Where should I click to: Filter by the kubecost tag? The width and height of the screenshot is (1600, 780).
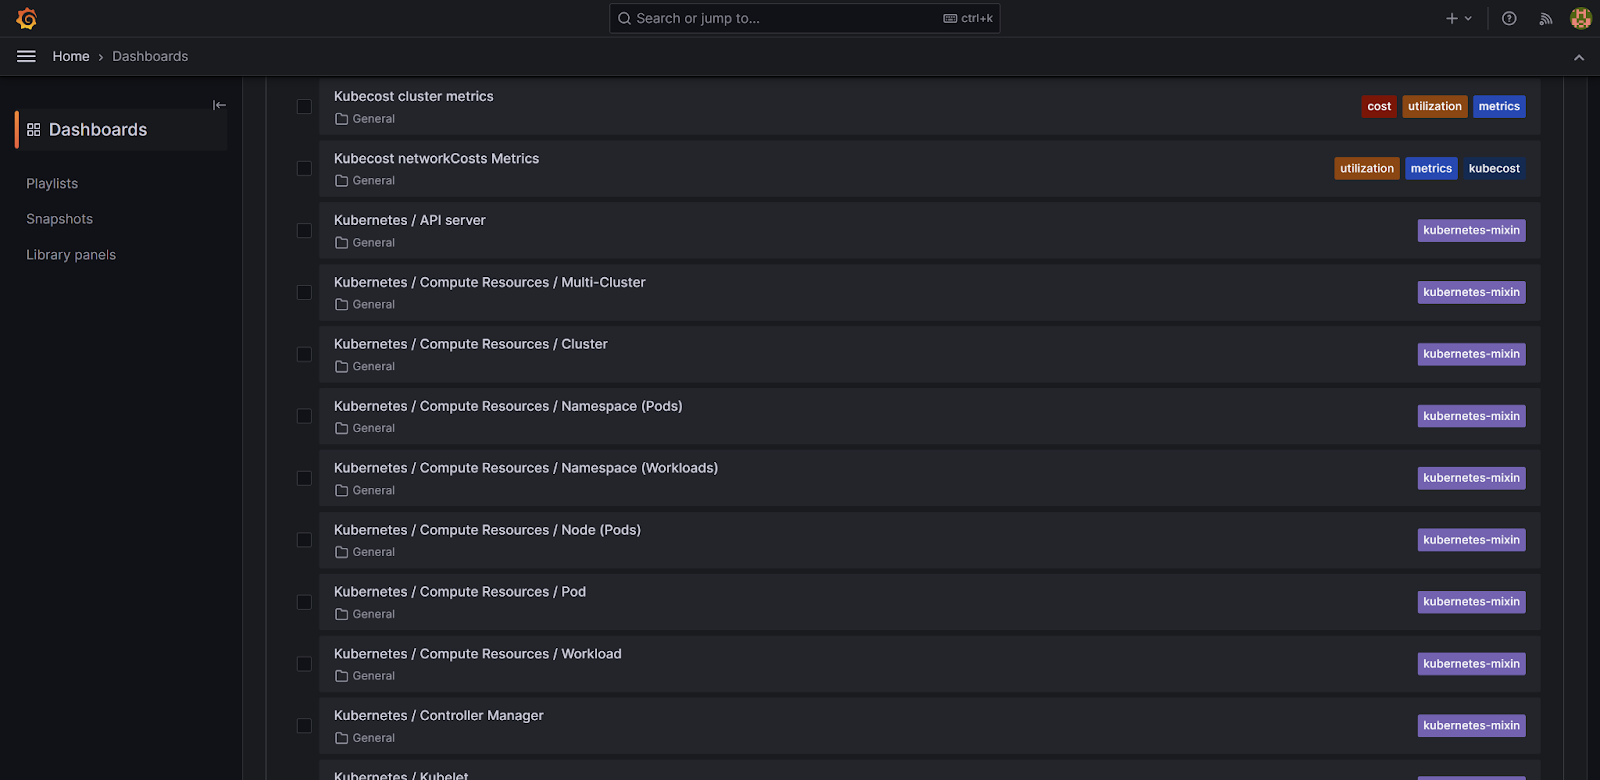click(1494, 169)
